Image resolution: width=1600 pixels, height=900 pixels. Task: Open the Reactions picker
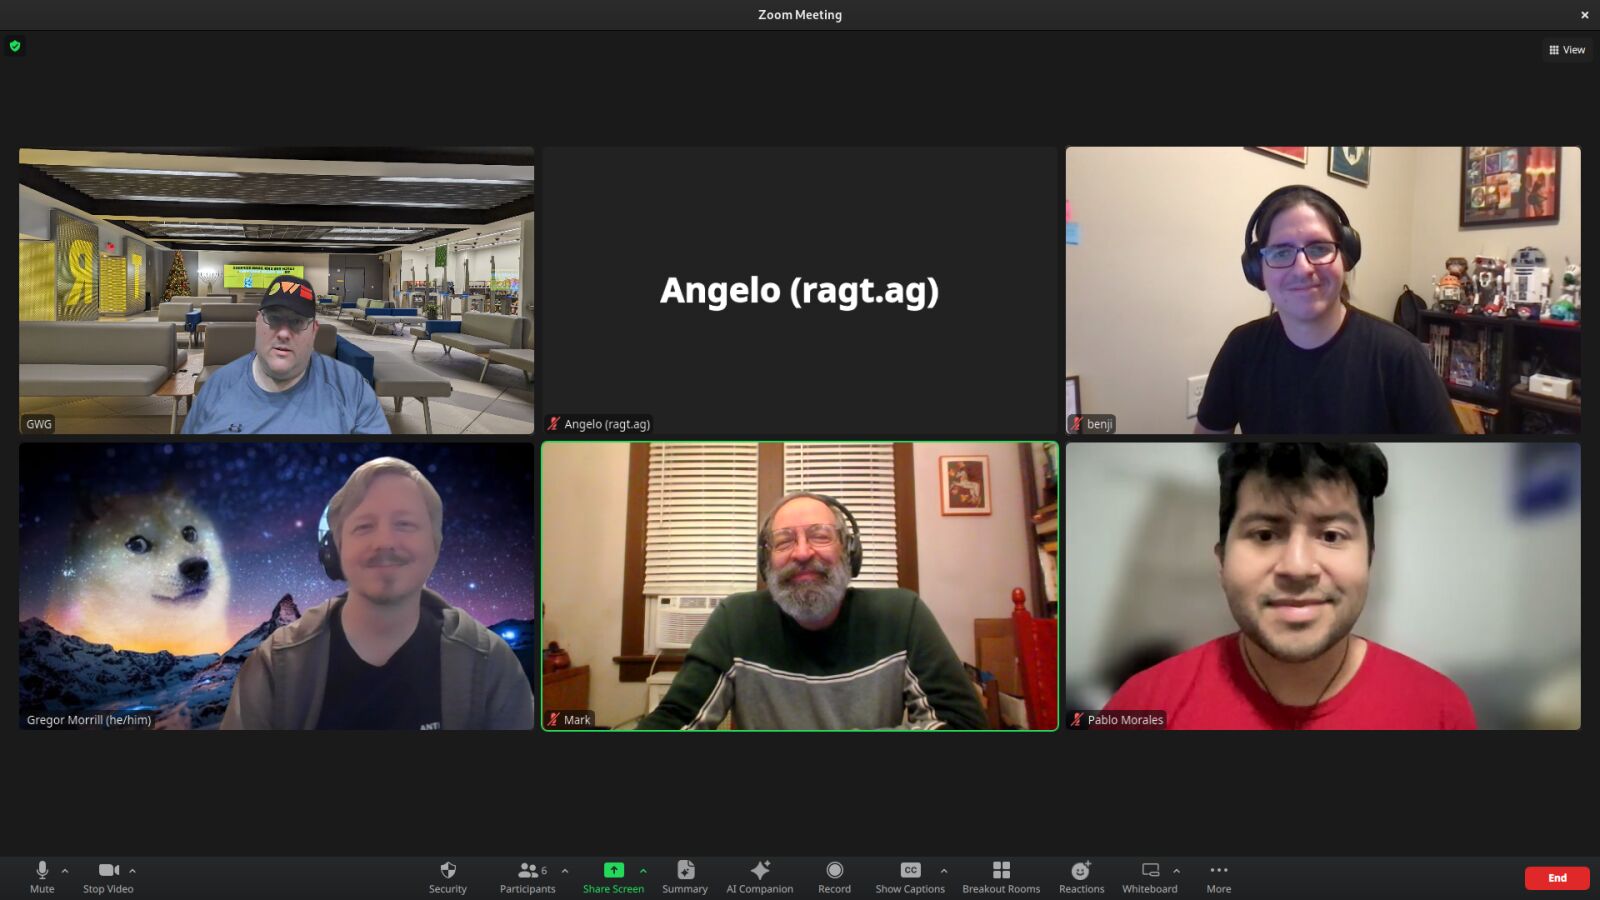[x=1081, y=877]
